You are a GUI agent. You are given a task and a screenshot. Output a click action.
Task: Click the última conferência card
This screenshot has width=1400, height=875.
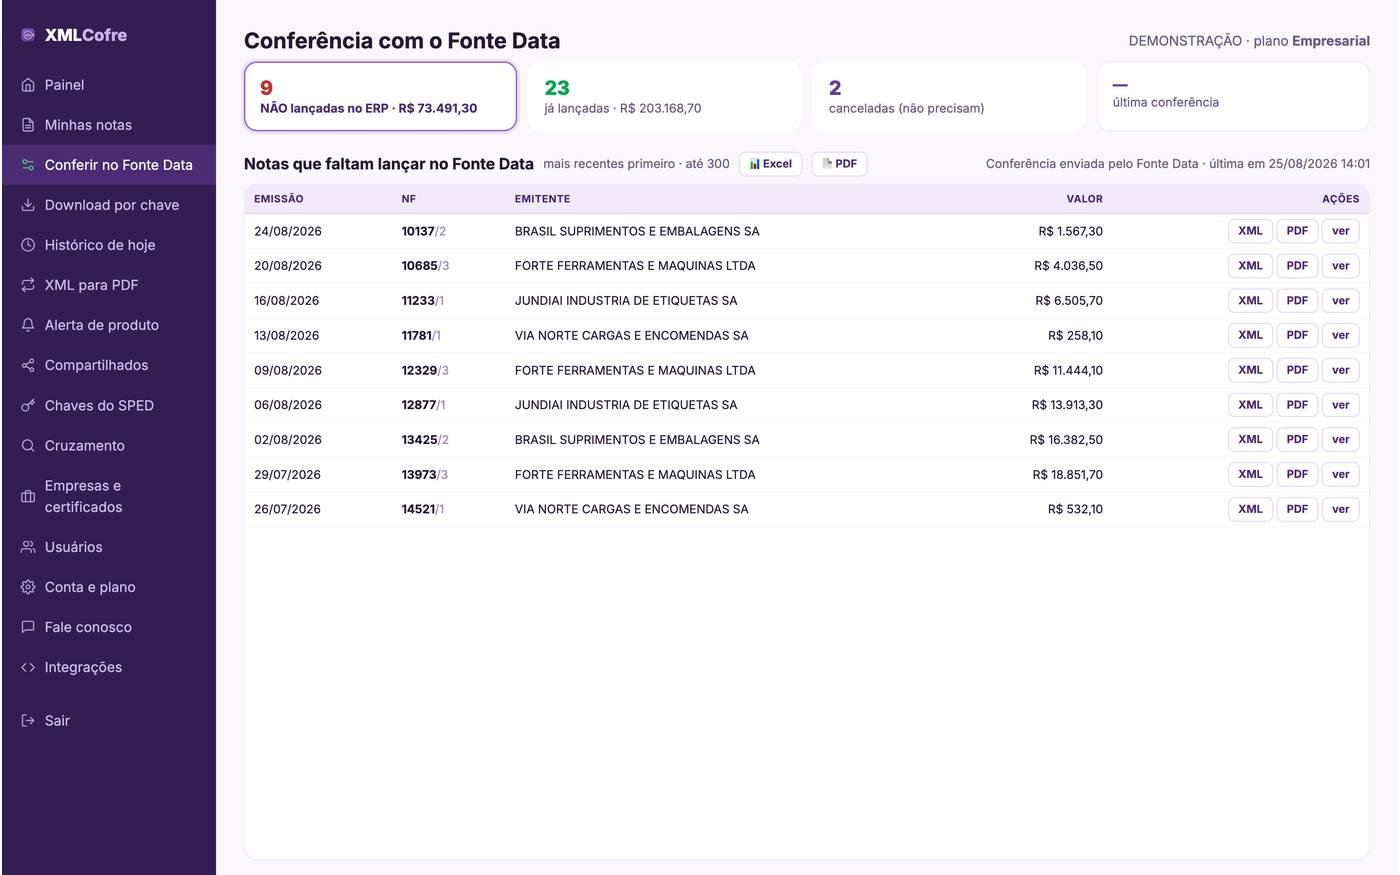(x=1233, y=97)
